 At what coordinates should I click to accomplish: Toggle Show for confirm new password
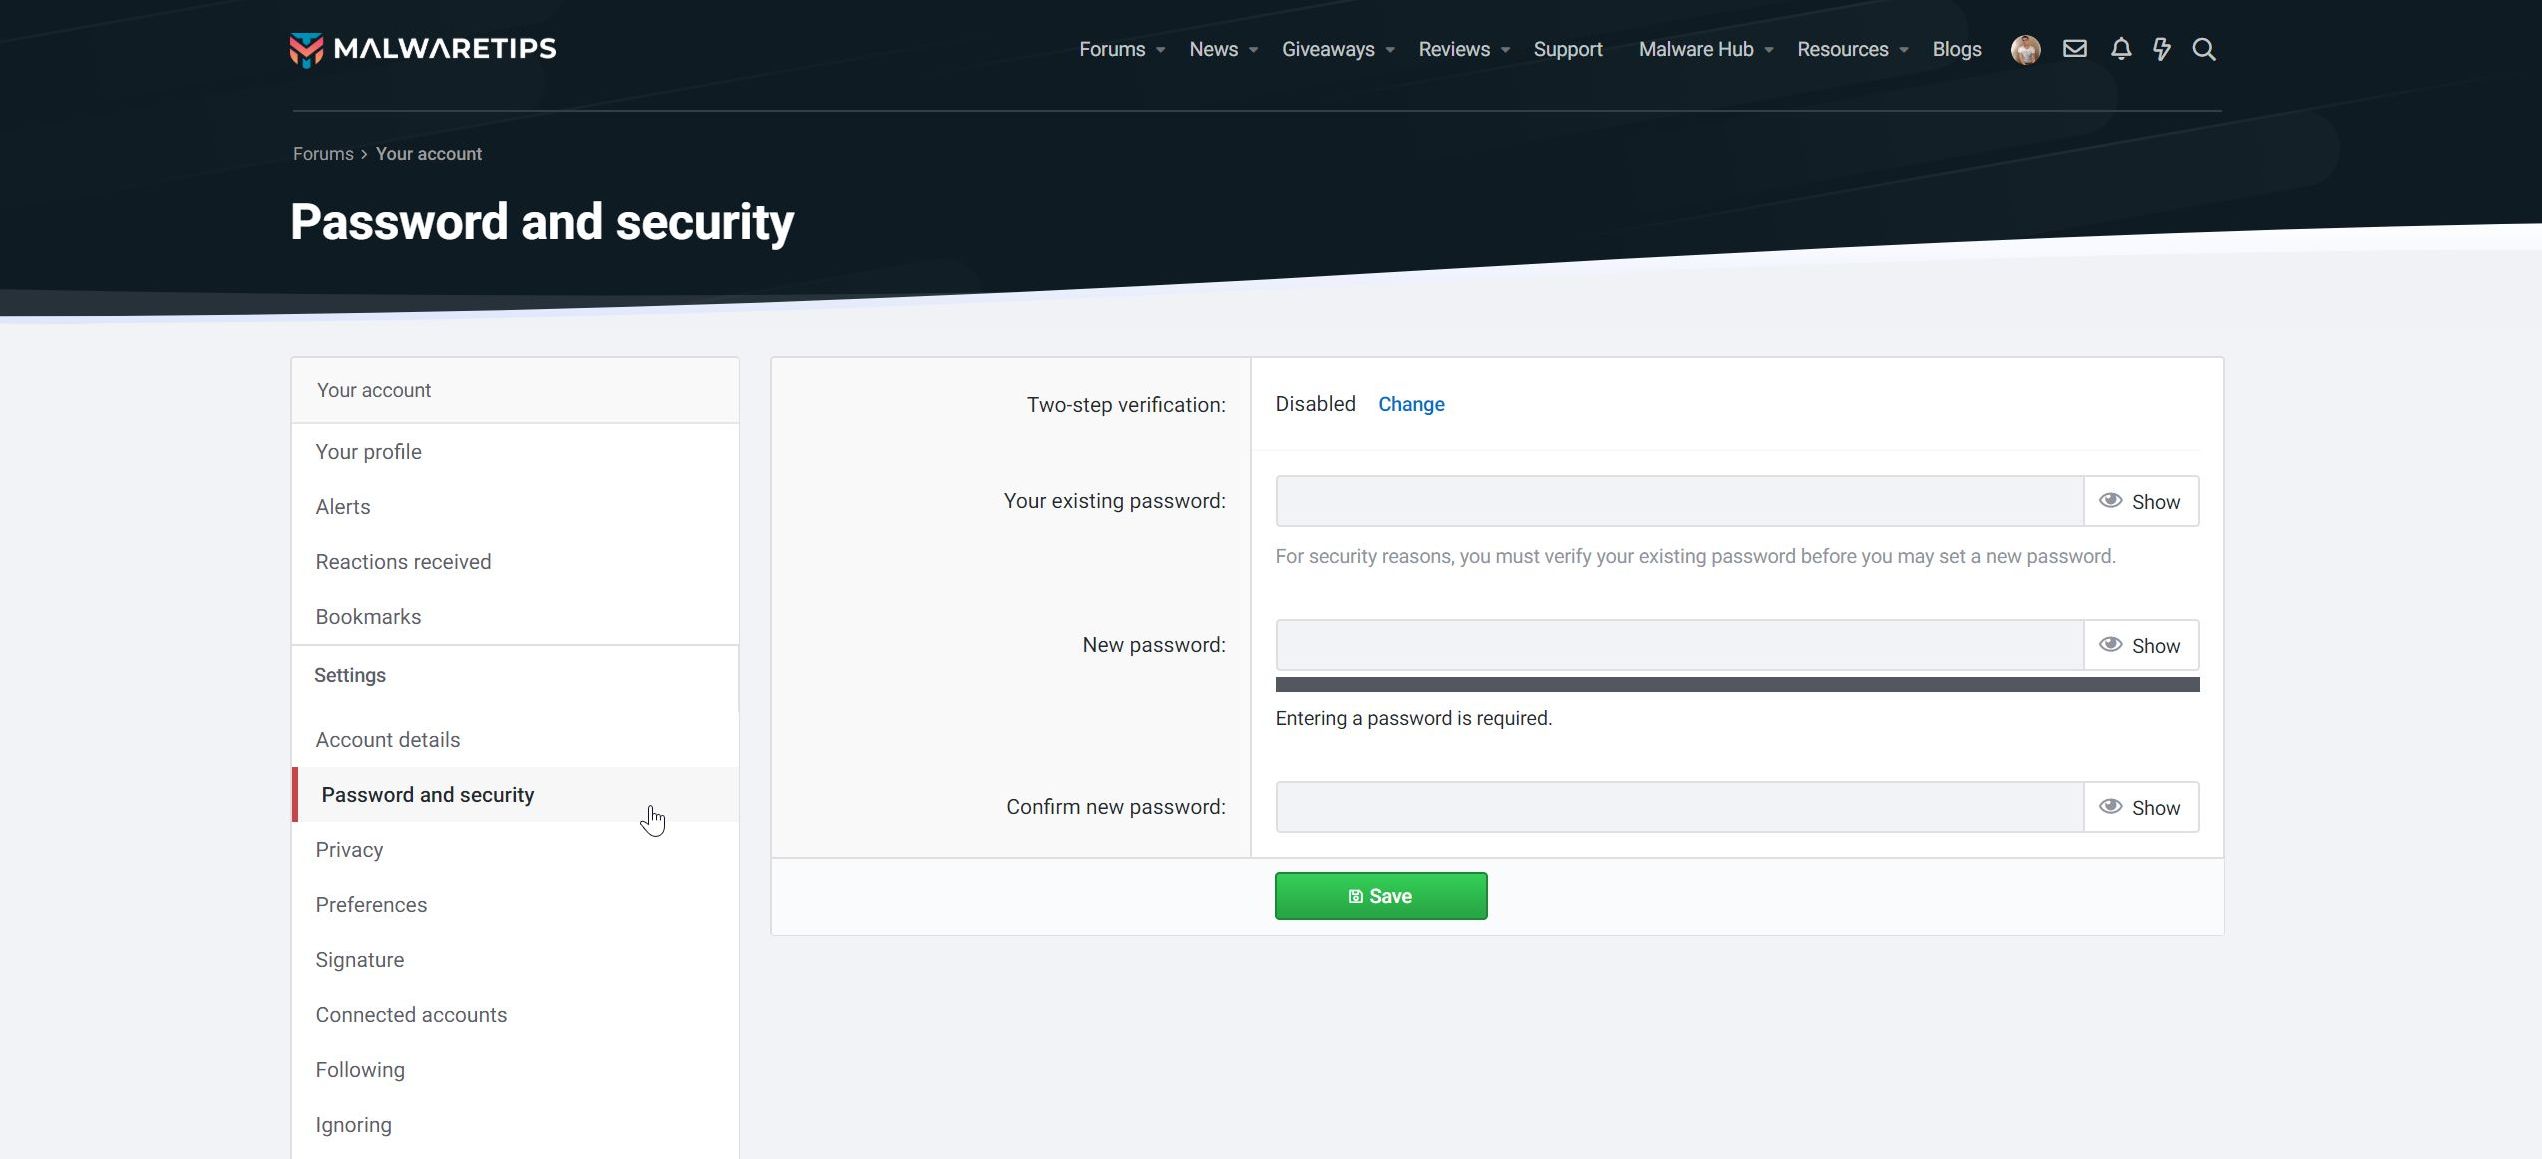point(2140,808)
